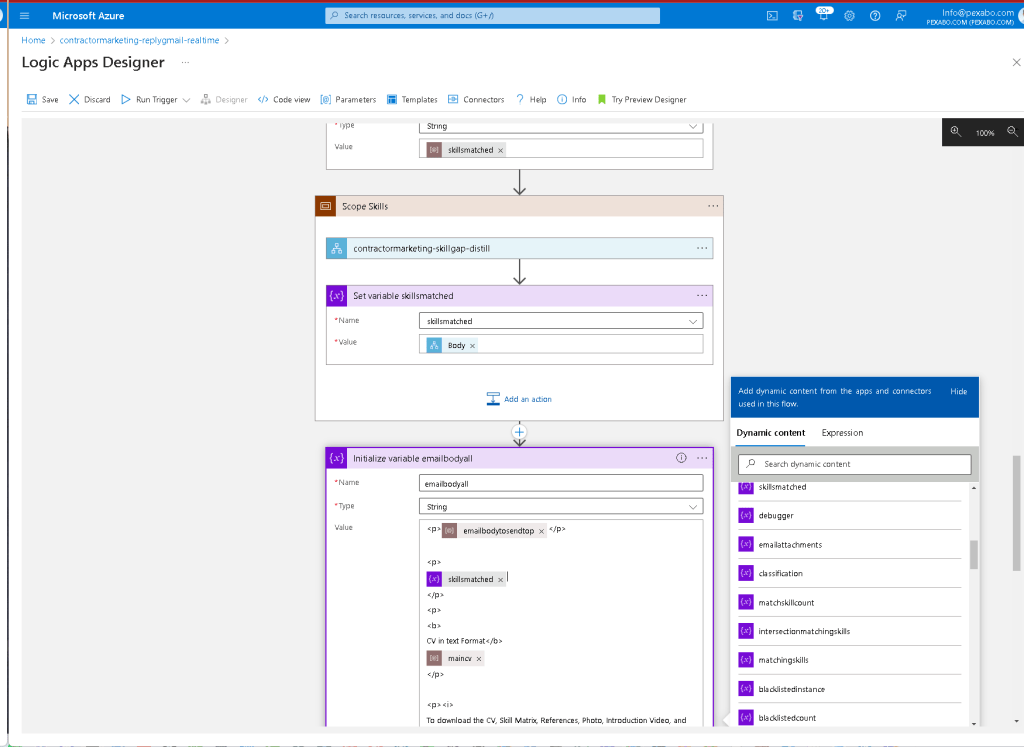The image size is (1024, 747).
Task: Remove the Body token from Value
Action: click(x=472, y=346)
